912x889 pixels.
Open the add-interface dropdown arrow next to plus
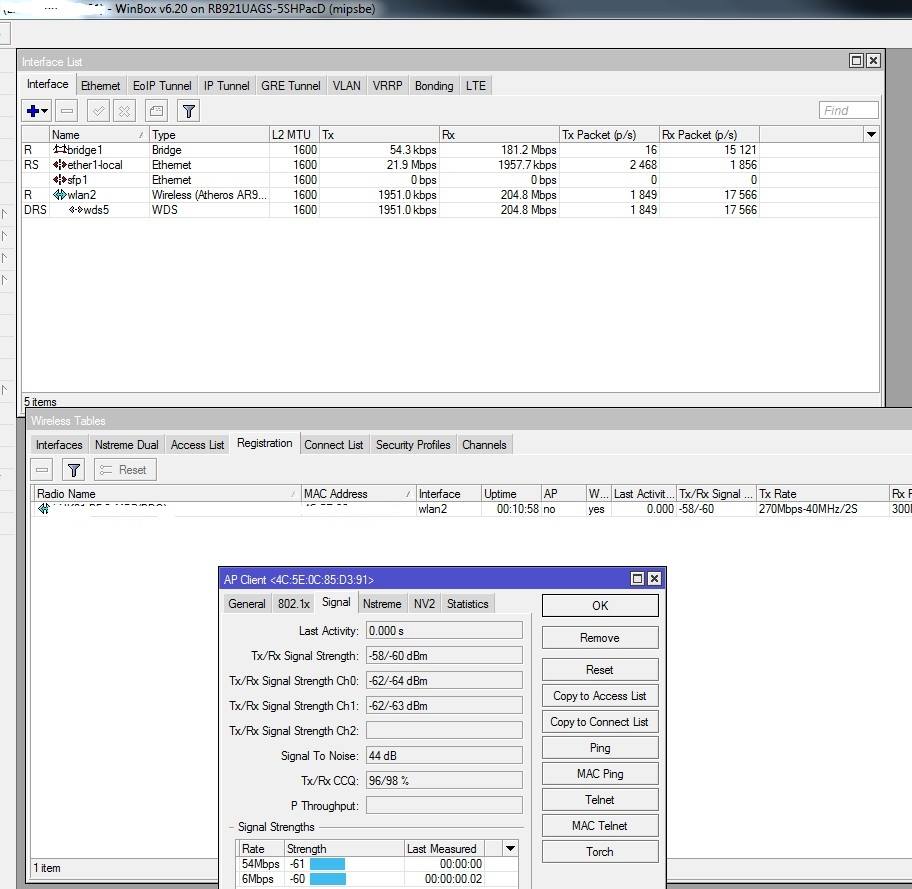tap(45, 111)
